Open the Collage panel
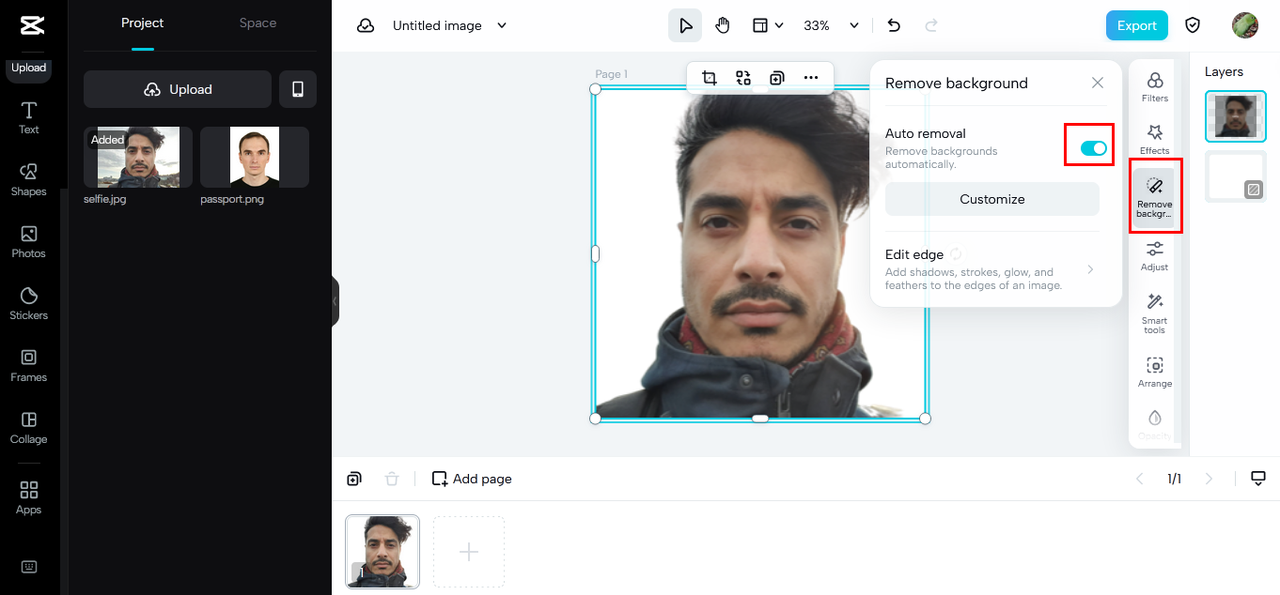 click(29, 427)
